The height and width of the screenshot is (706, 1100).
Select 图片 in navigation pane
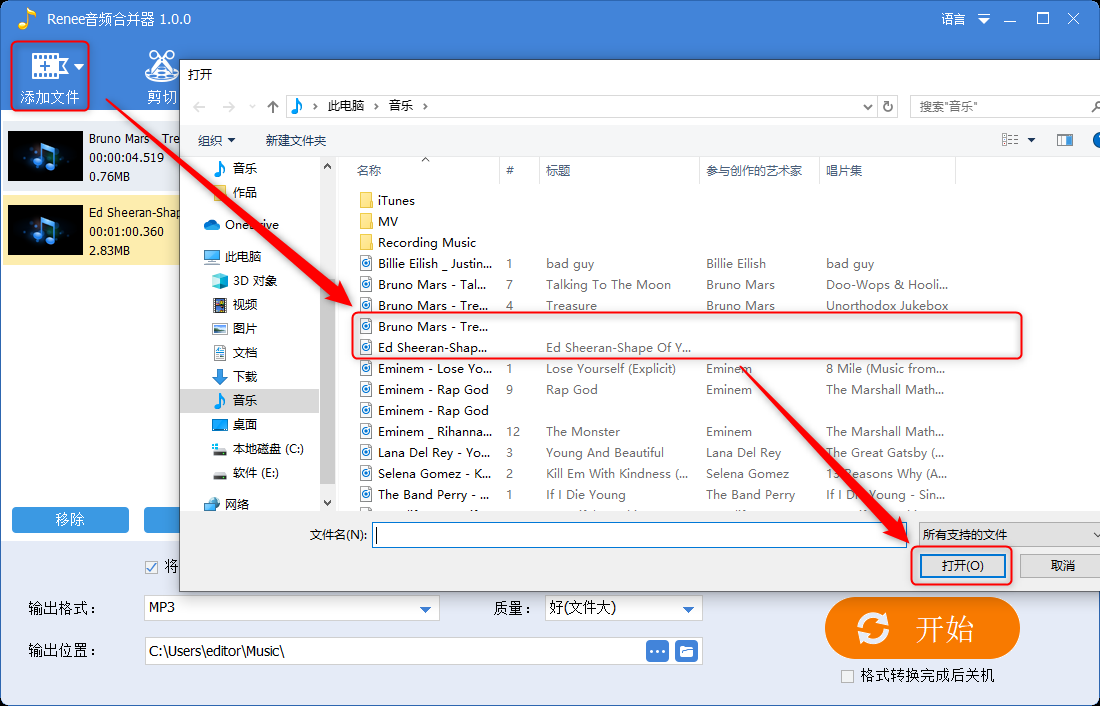coord(236,328)
